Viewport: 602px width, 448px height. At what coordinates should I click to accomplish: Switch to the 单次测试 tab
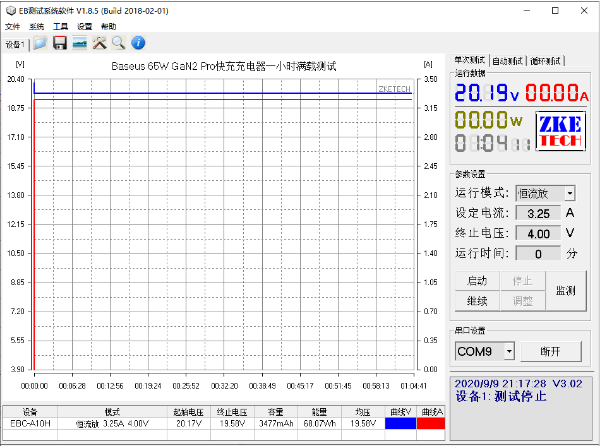[x=470, y=60]
